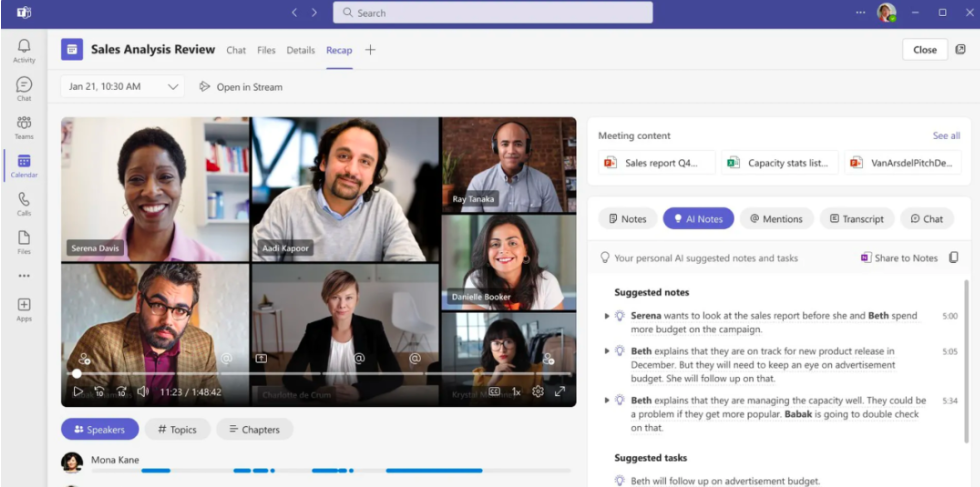The image size is (980, 487).
Task: Change the 1x playback speed
Action: 516,392
